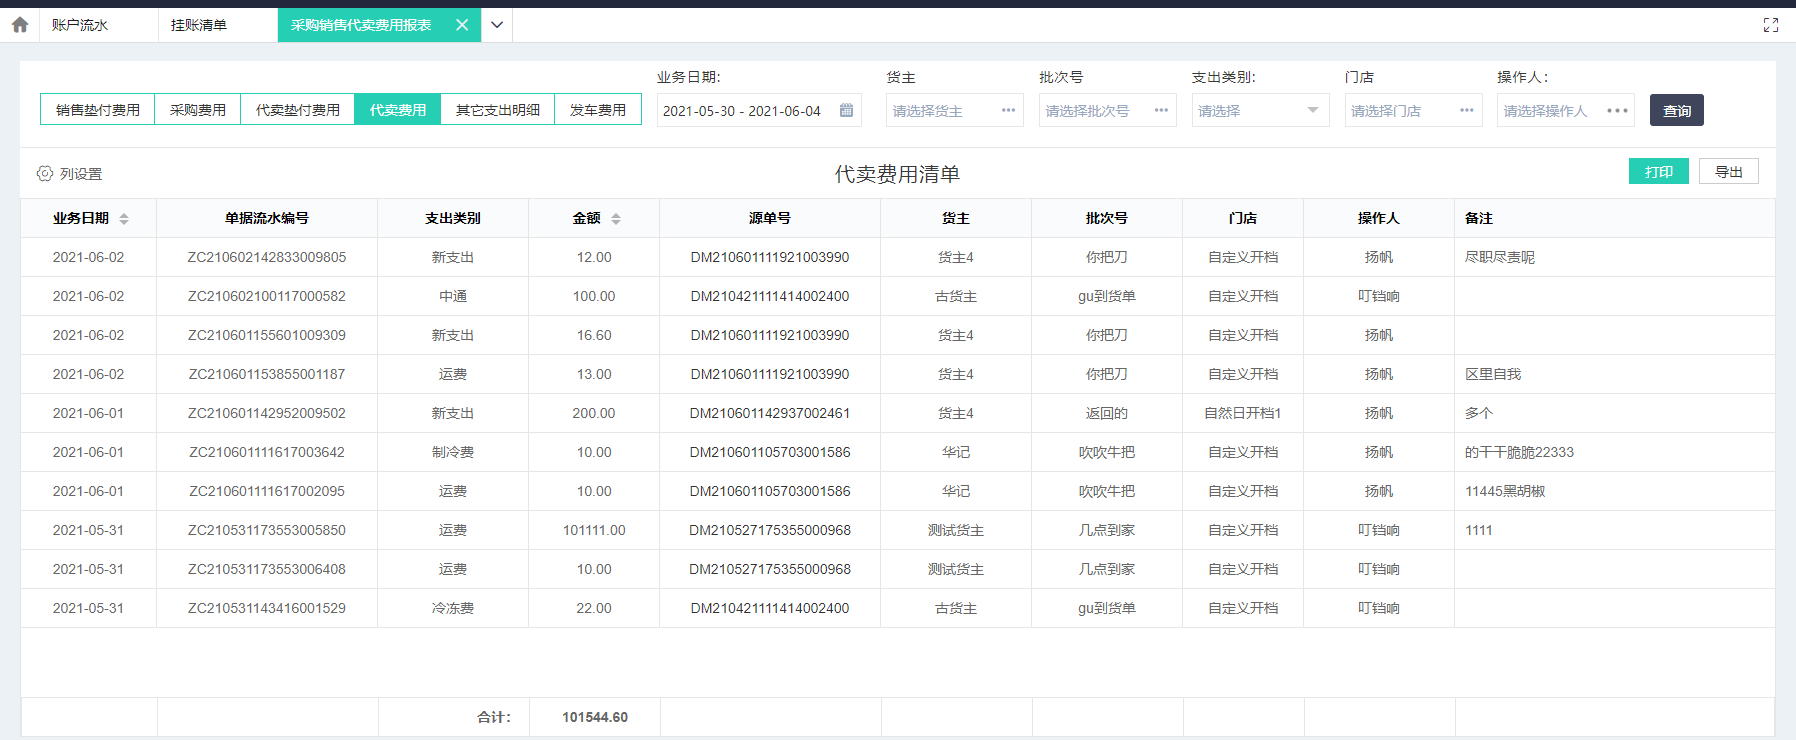Select row ZC210601111617003642

tap(898, 452)
